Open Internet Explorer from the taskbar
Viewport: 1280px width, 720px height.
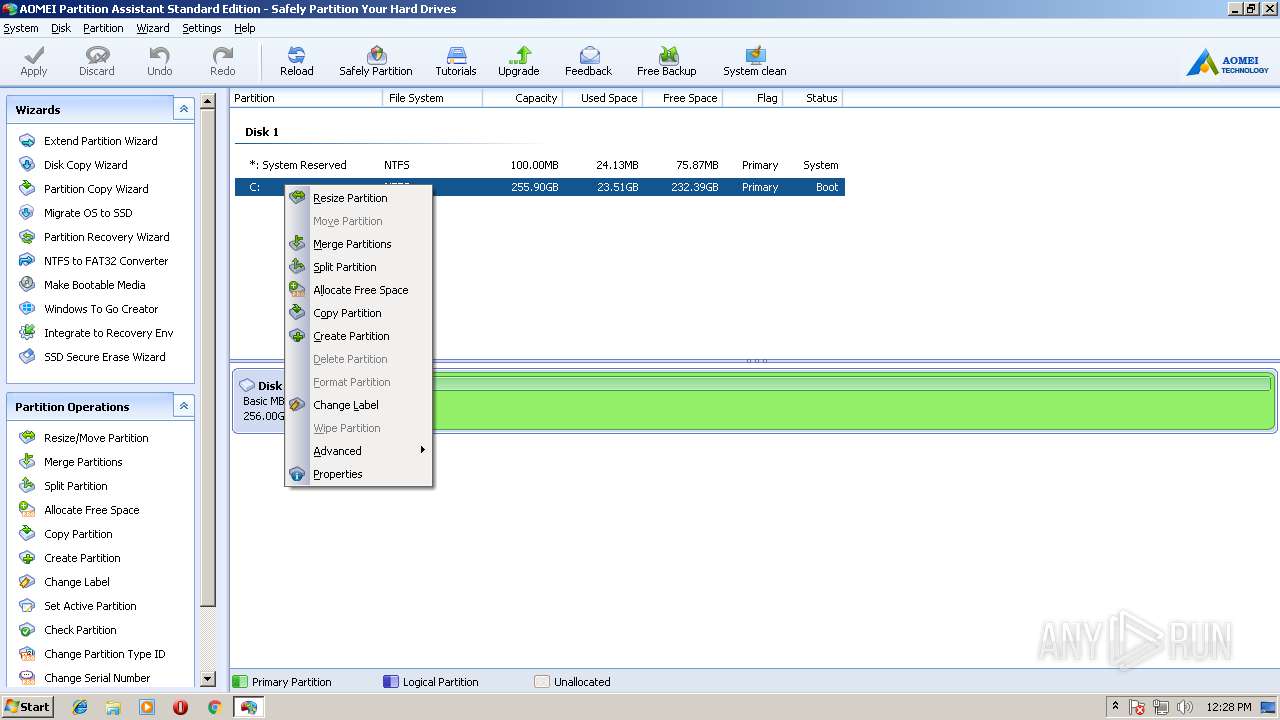point(80,707)
